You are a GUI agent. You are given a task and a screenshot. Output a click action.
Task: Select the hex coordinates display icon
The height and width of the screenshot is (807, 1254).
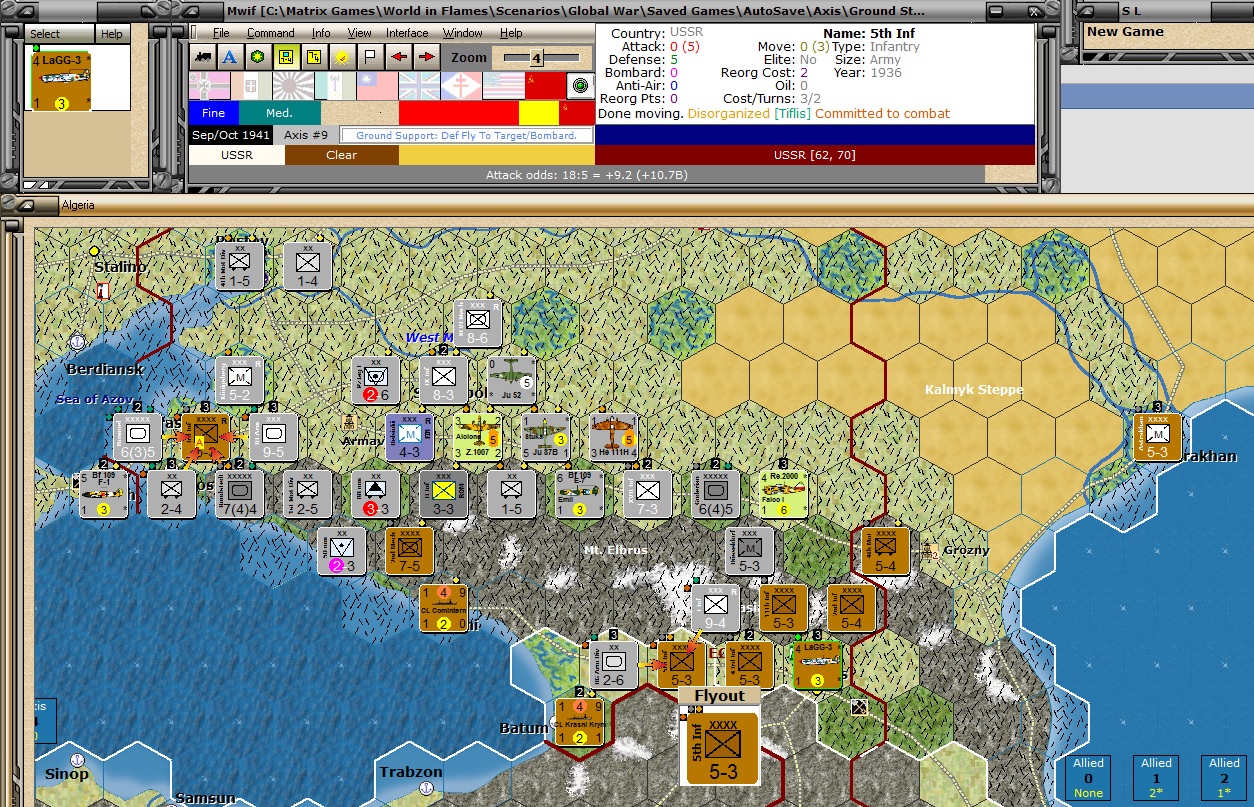coord(313,57)
